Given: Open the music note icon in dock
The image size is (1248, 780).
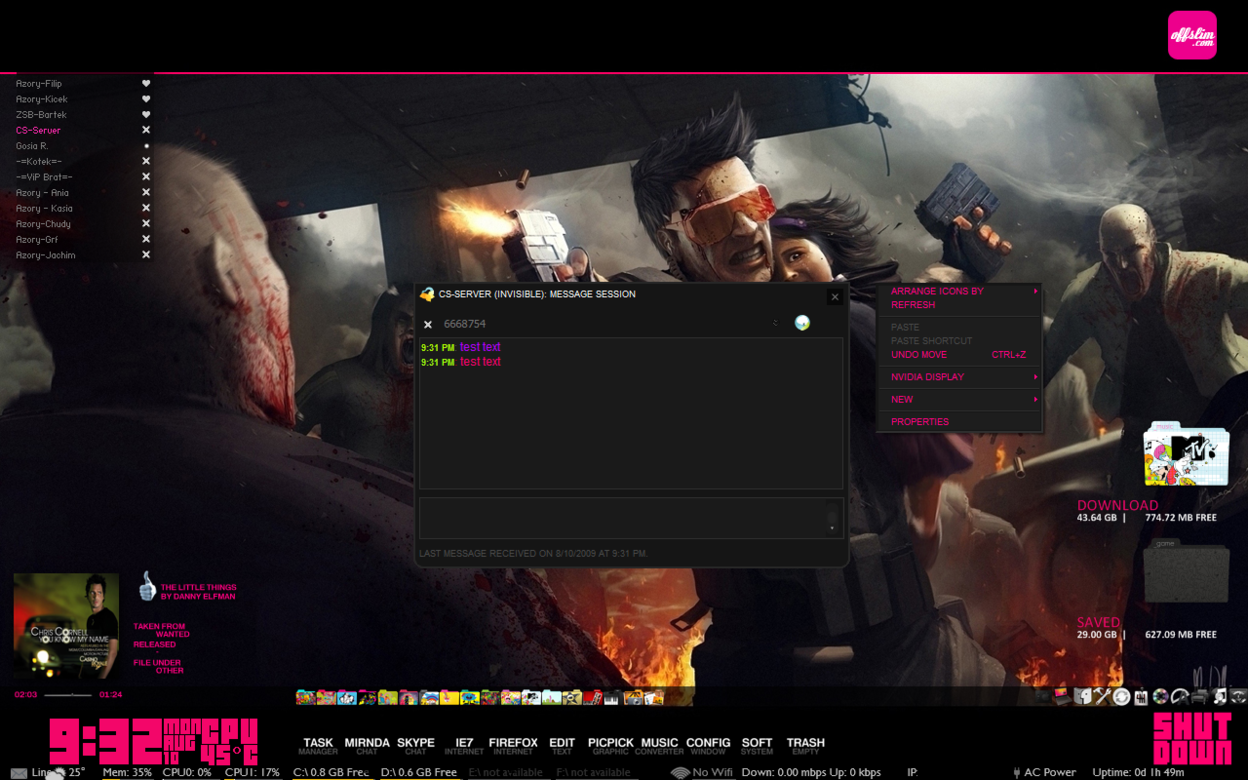Looking at the screenshot, I should coord(1219,697).
